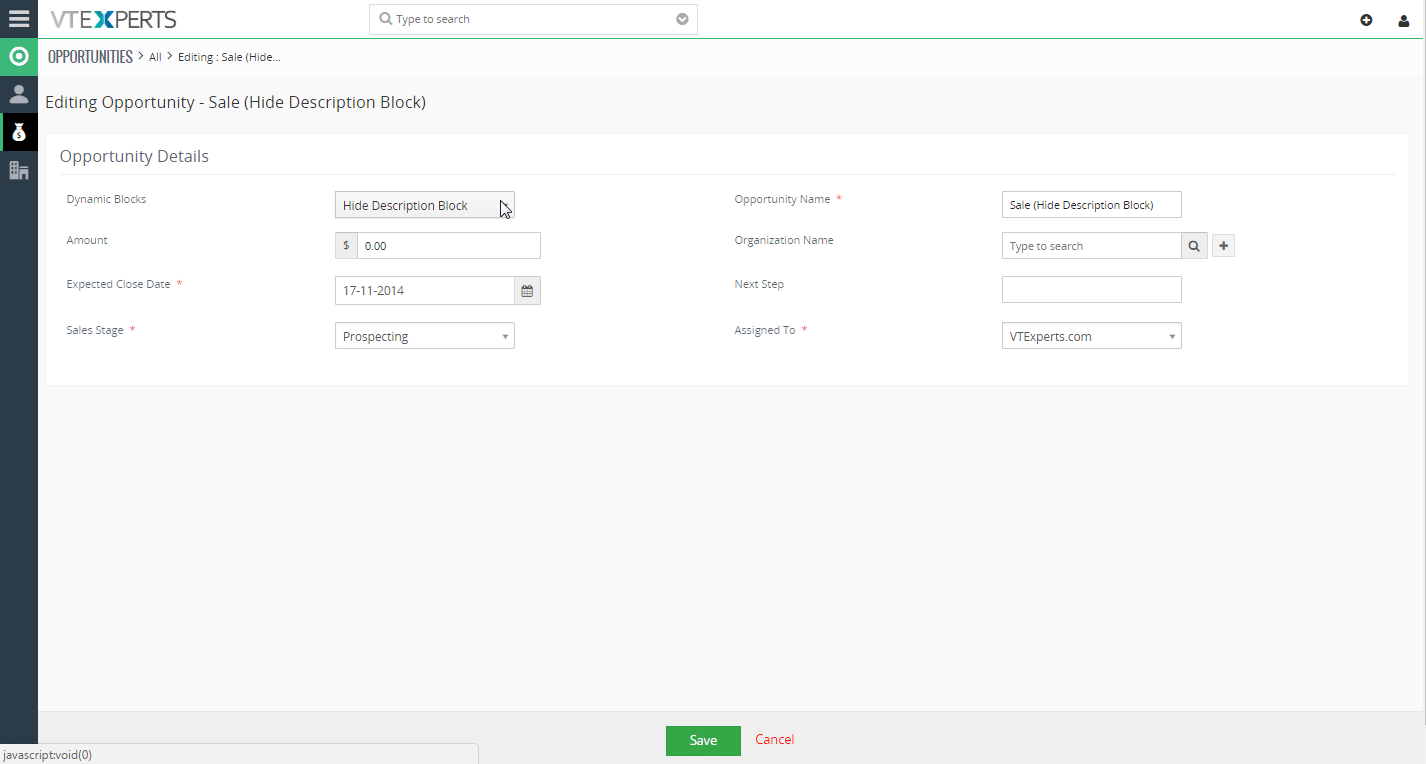Click the OPPORTUNITIES module breadcrumb title
The width and height of the screenshot is (1426, 764).
[x=90, y=57]
